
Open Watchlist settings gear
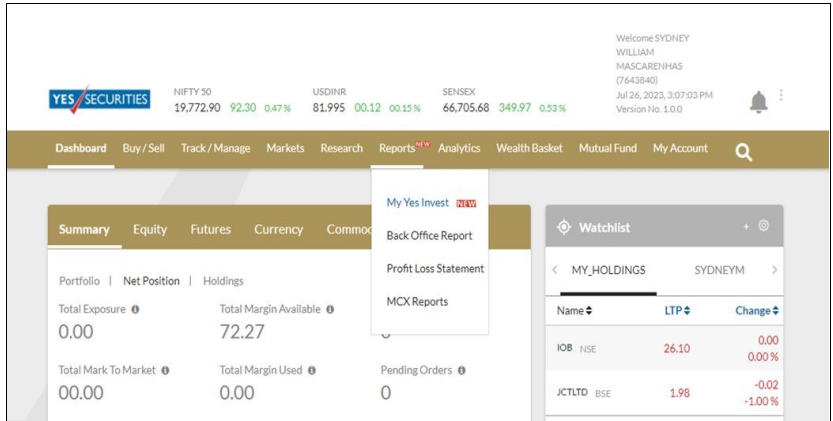pos(763,226)
